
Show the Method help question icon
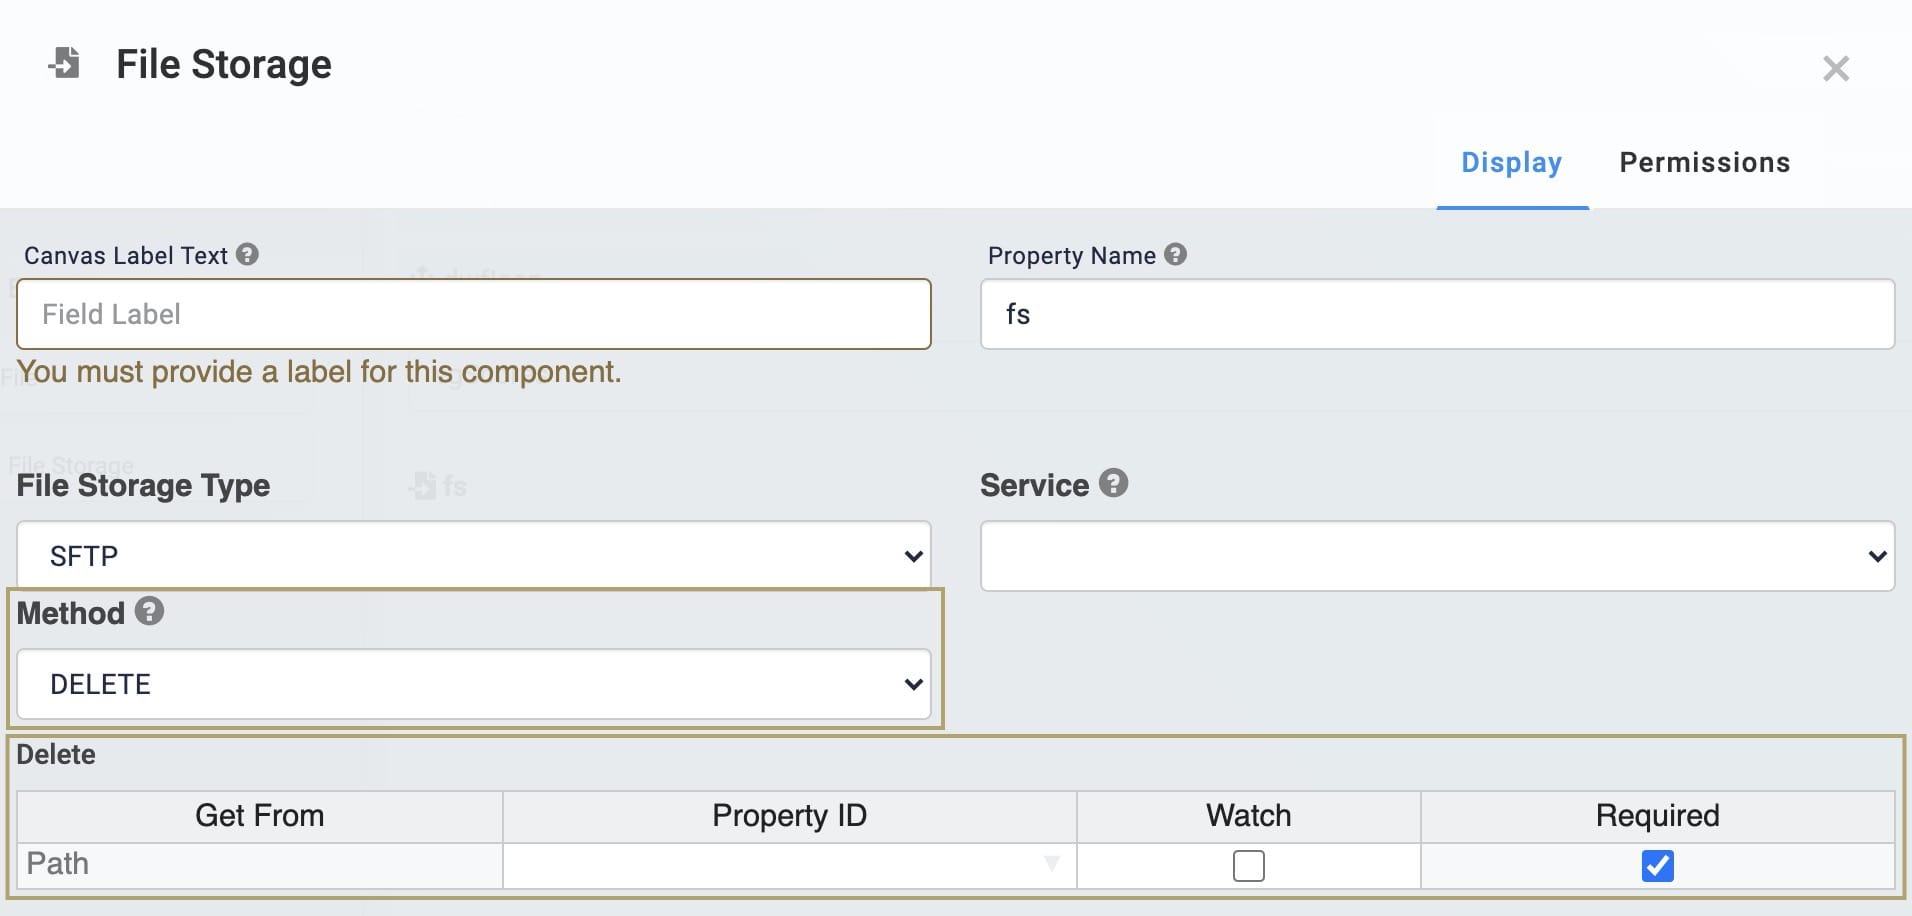(x=149, y=611)
